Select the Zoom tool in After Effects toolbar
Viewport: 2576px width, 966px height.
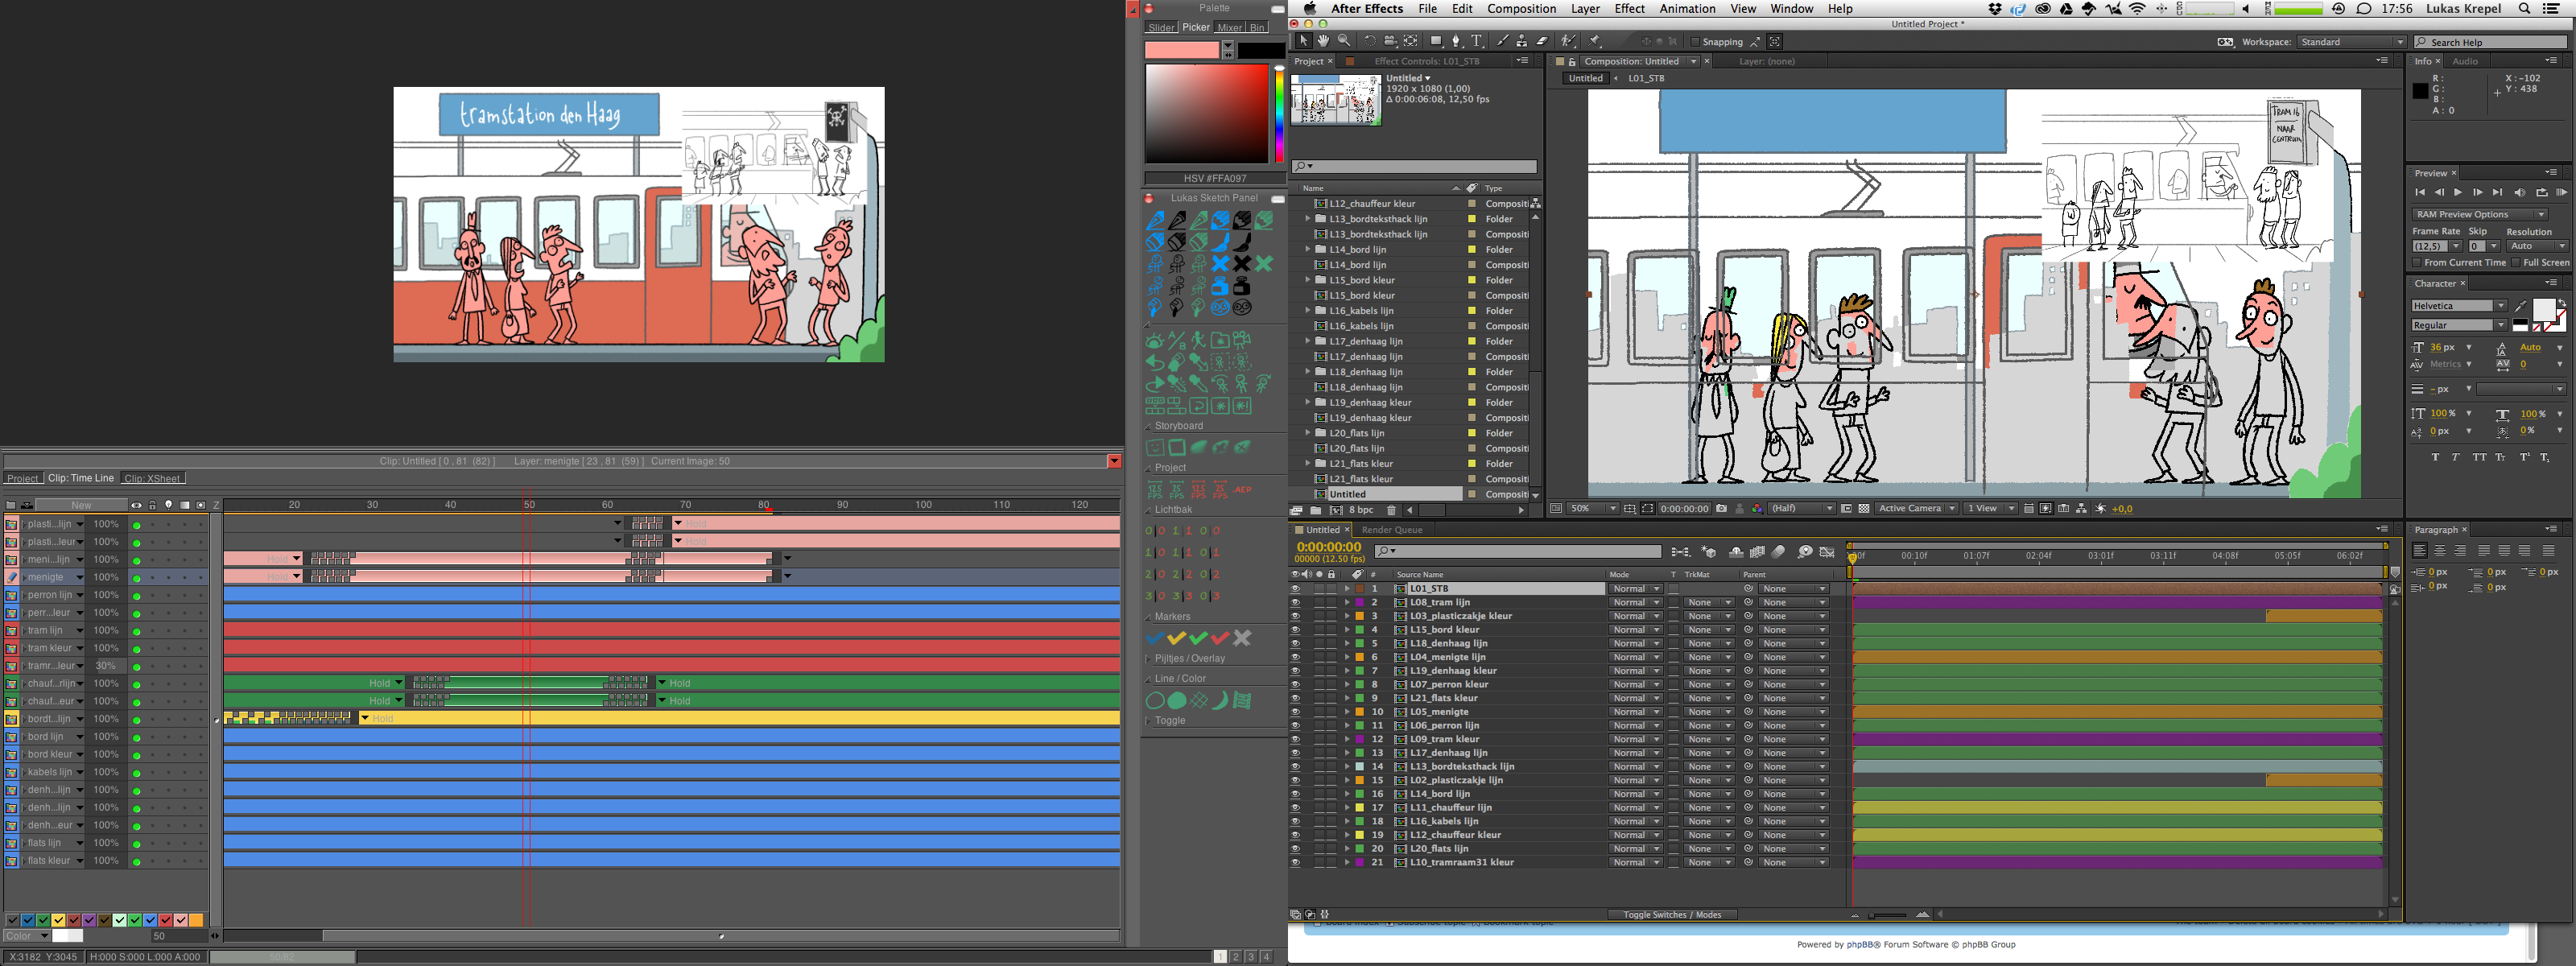1344,41
